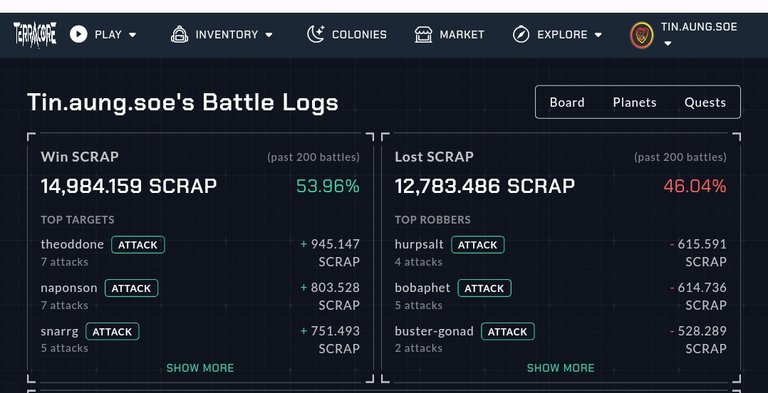
Task: Attack the player theoddone
Action: 138,245
